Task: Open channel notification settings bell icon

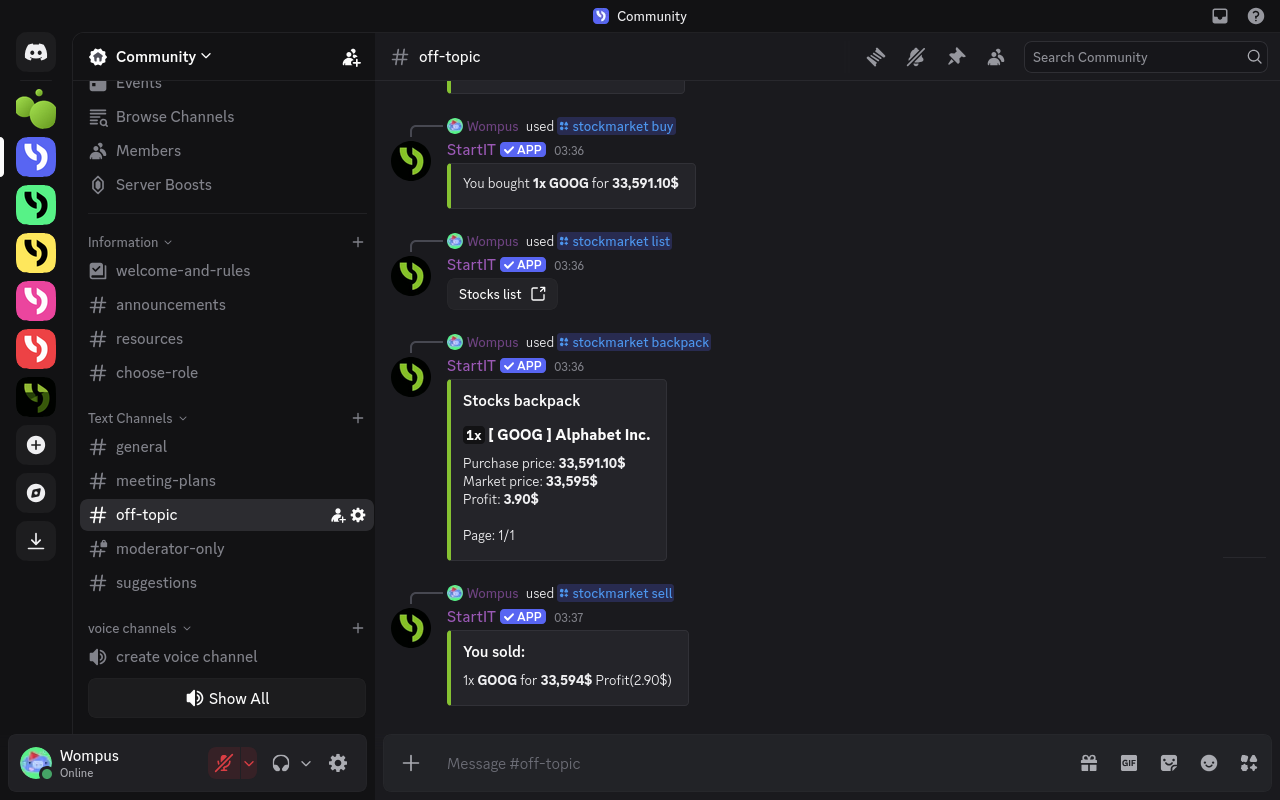Action: 916,57
